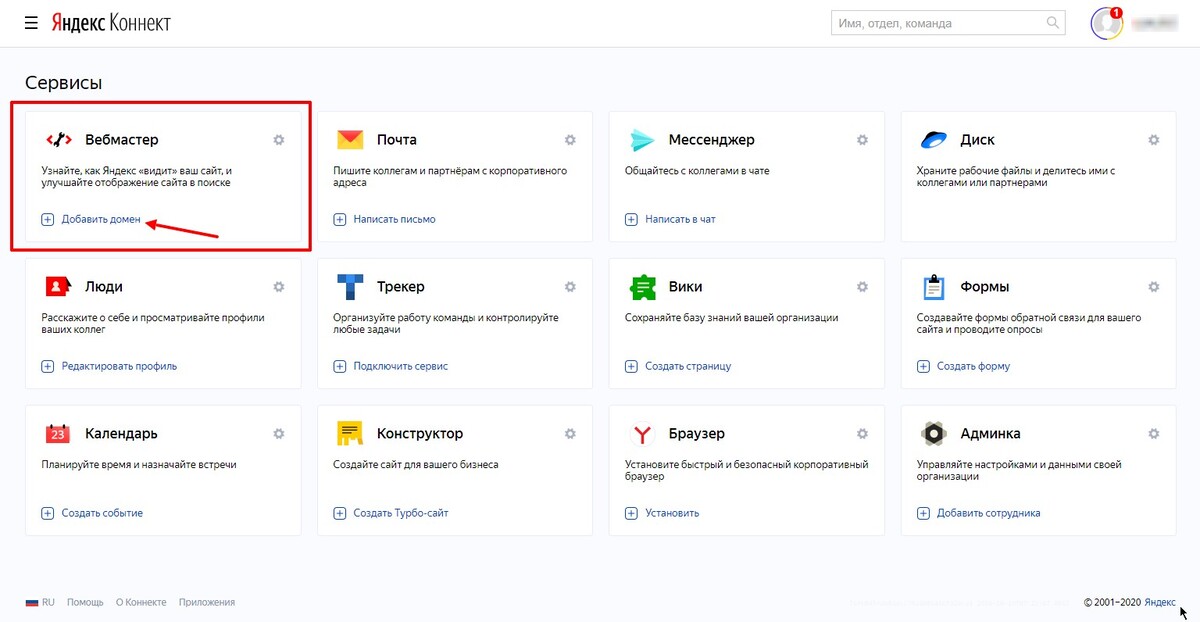Open settings gear for Календарь
Image resolution: width=1200 pixels, height=622 pixels.
pyautogui.click(x=279, y=434)
